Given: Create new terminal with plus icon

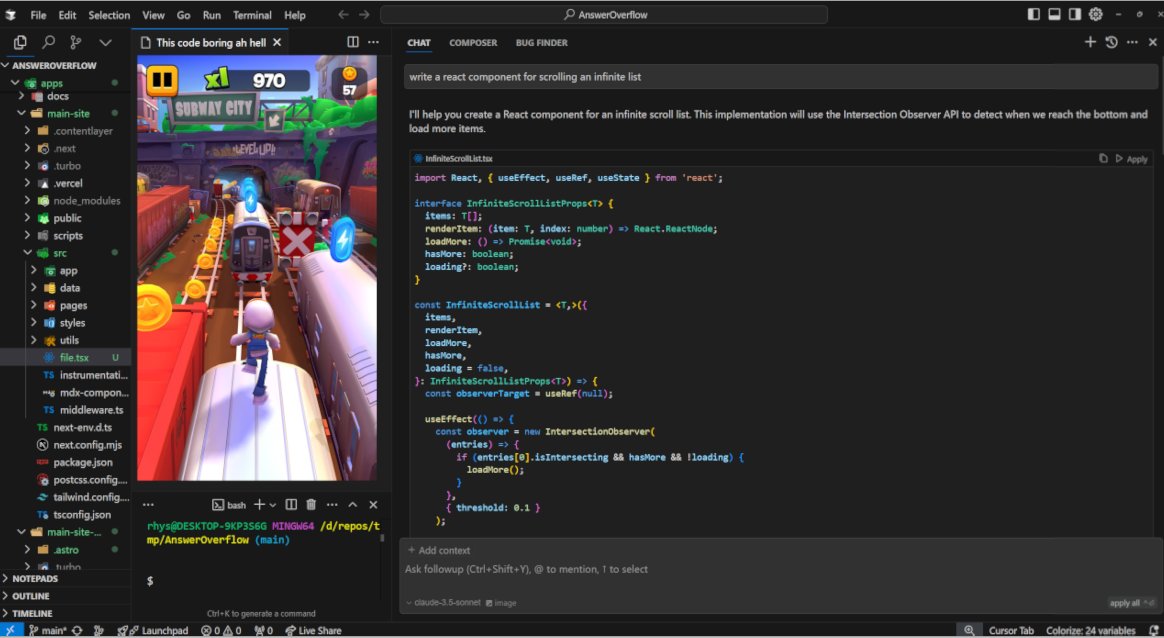Looking at the screenshot, I should pos(259,505).
